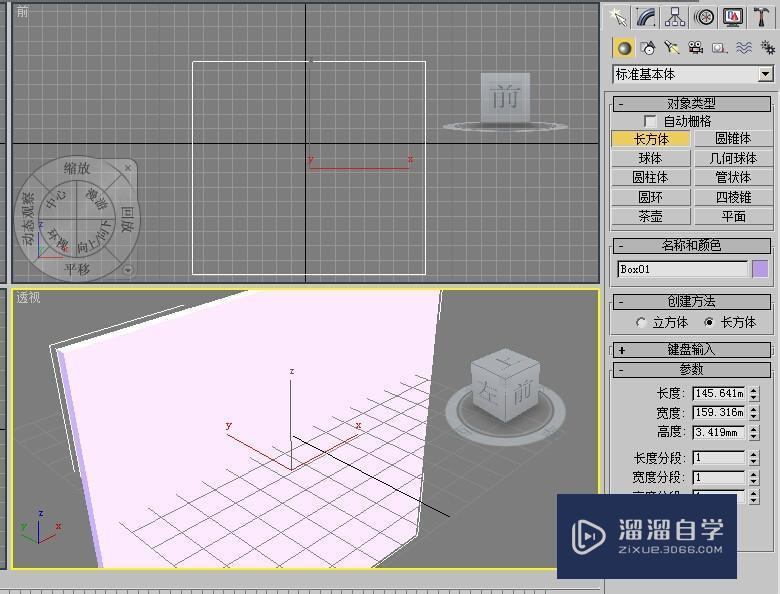Click the 圆环 torus button
This screenshot has height=594, width=780.
pos(651,197)
